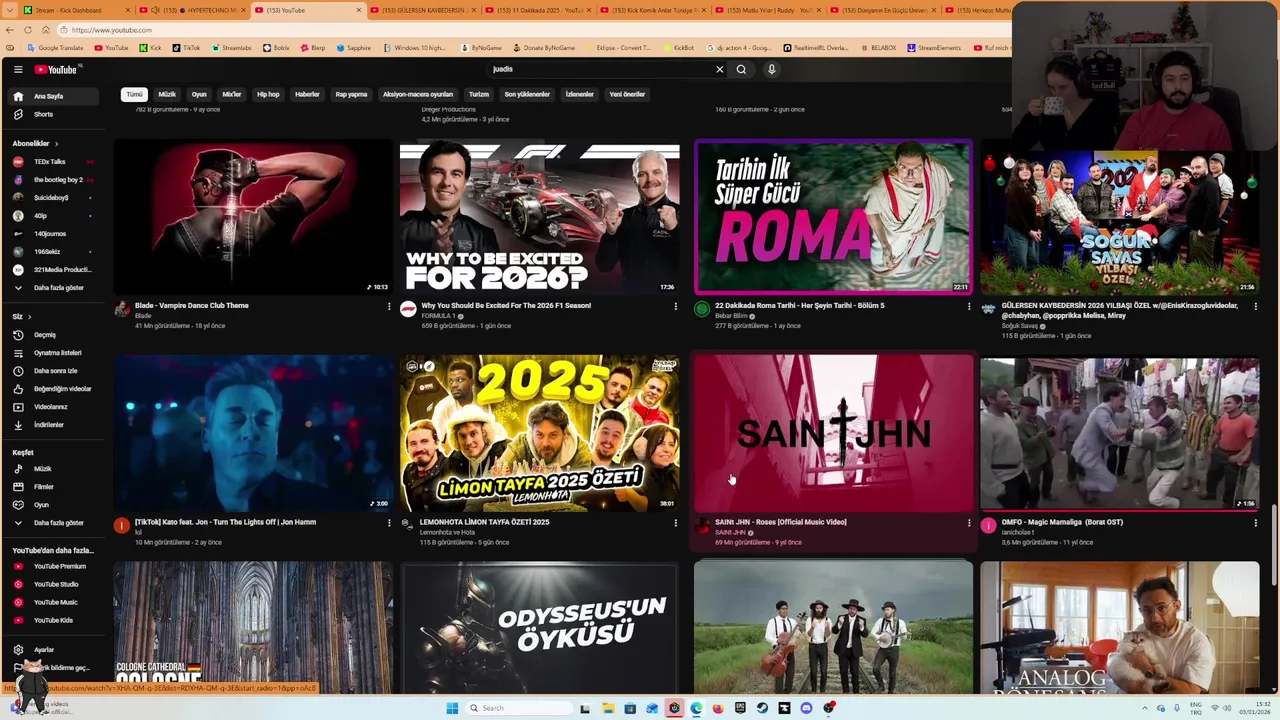Screen dimensions: 1280x720
Task: Open the 321Media Producti... subscription
Action: [x=53, y=270]
